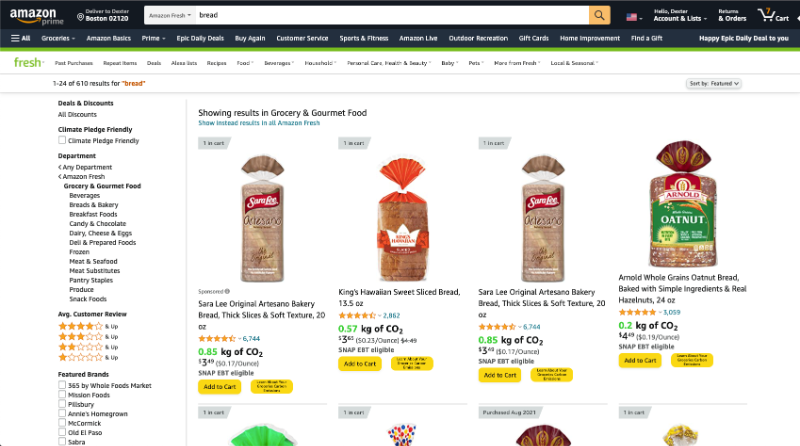Open the All hamburger menu
This screenshot has width=800, height=446.
click(20, 38)
